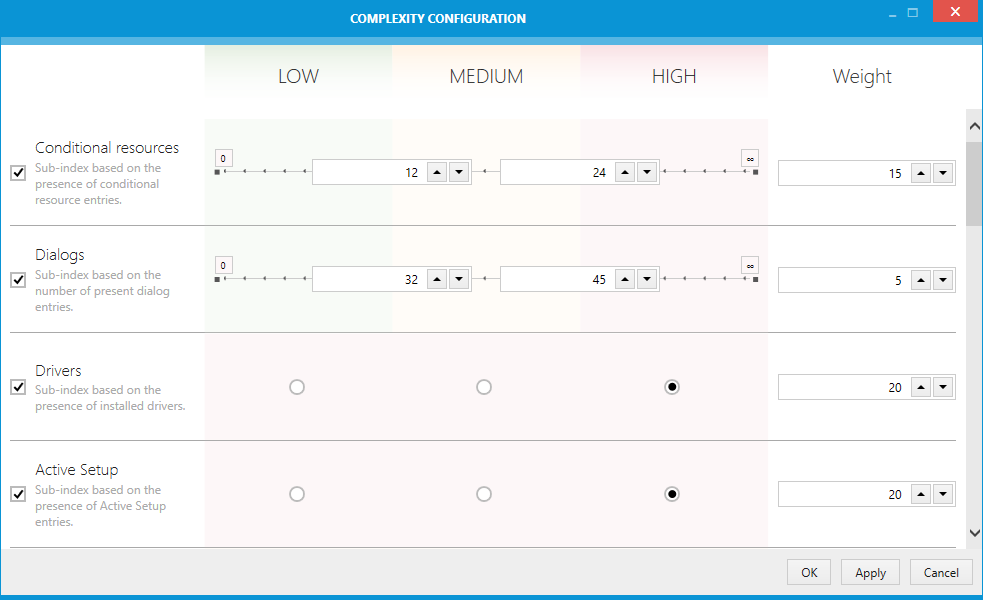Select the Medium radio button for Drivers
983x600 pixels.
[484, 387]
